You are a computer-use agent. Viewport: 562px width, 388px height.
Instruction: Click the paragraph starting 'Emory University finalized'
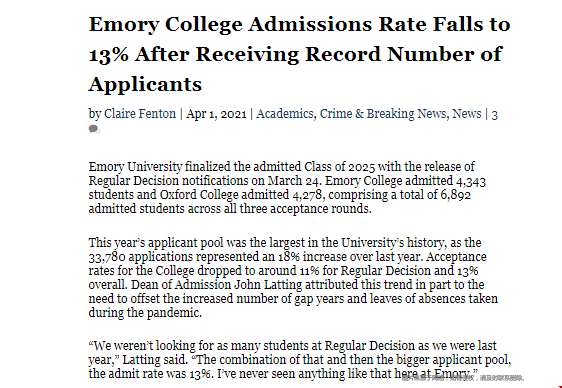click(x=287, y=188)
